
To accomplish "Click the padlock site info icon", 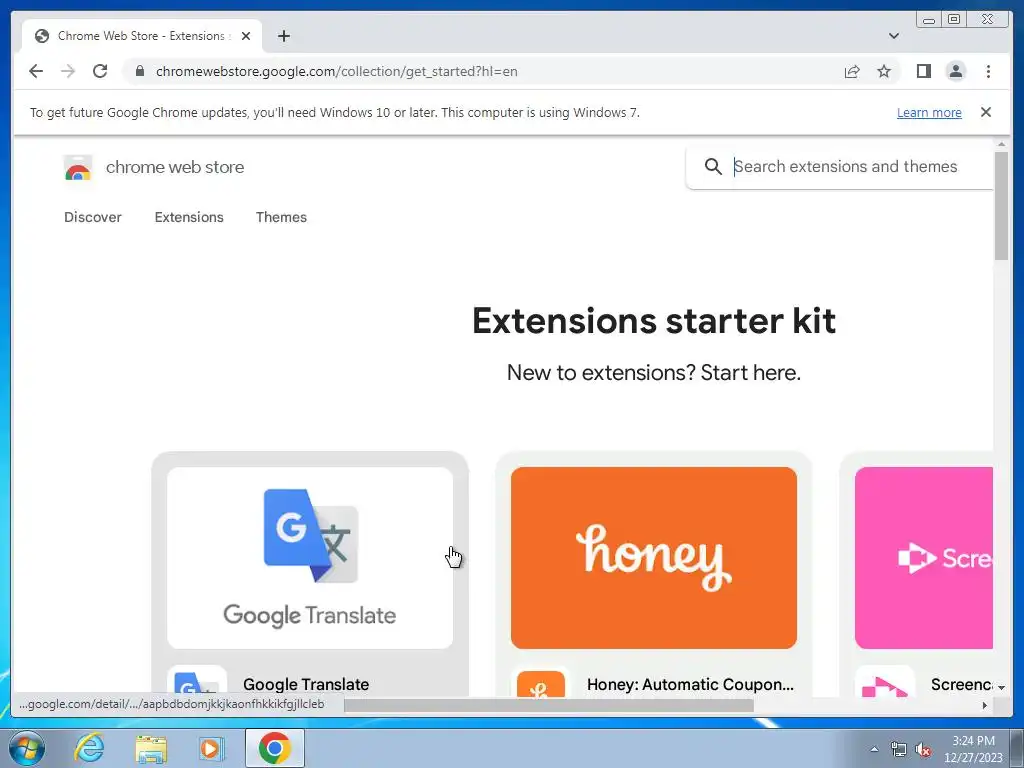I will coord(139,71).
